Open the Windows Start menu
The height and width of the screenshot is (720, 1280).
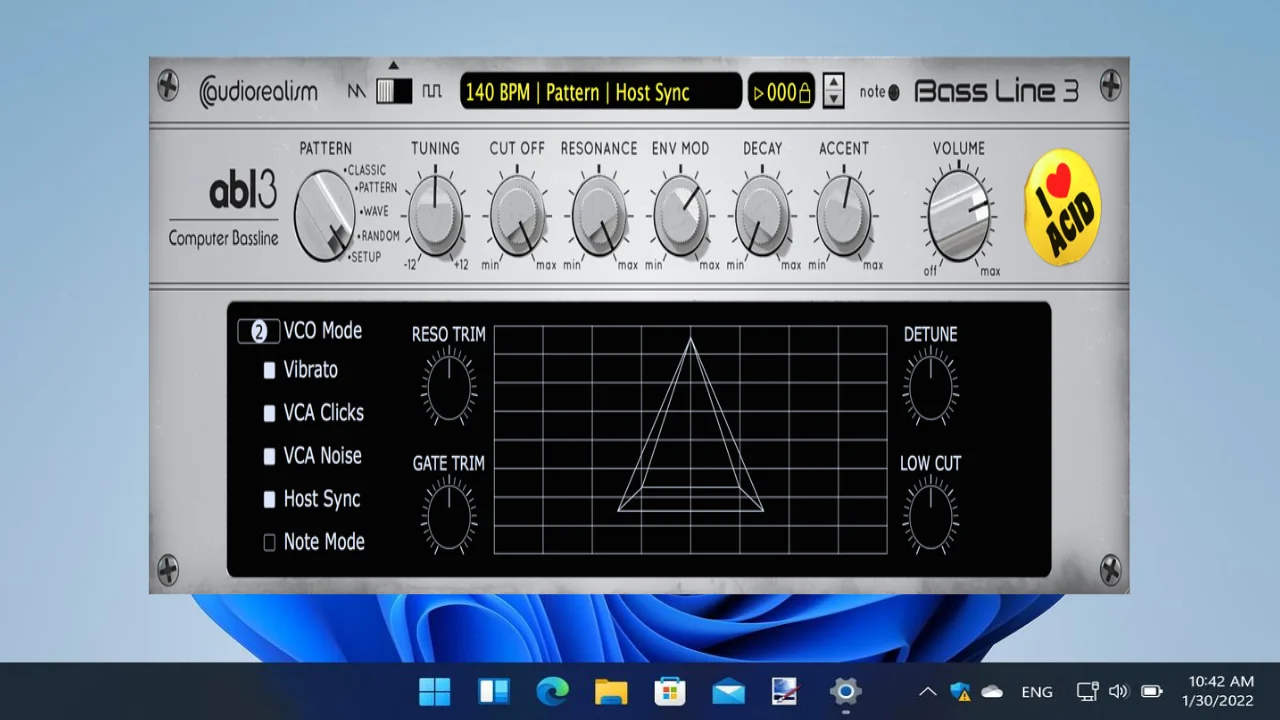tap(434, 691)
